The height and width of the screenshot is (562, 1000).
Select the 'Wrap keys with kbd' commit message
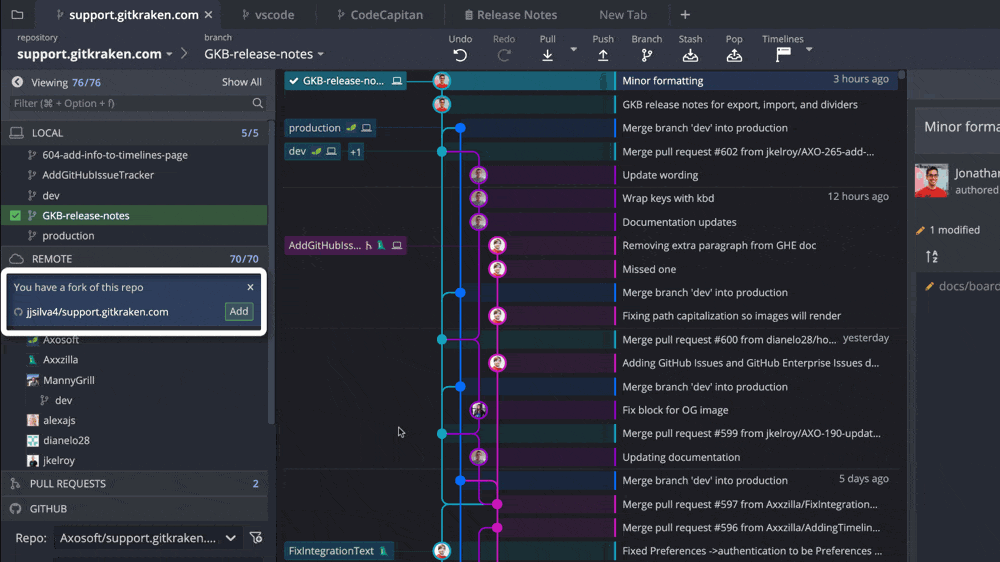tap(668, 198)
